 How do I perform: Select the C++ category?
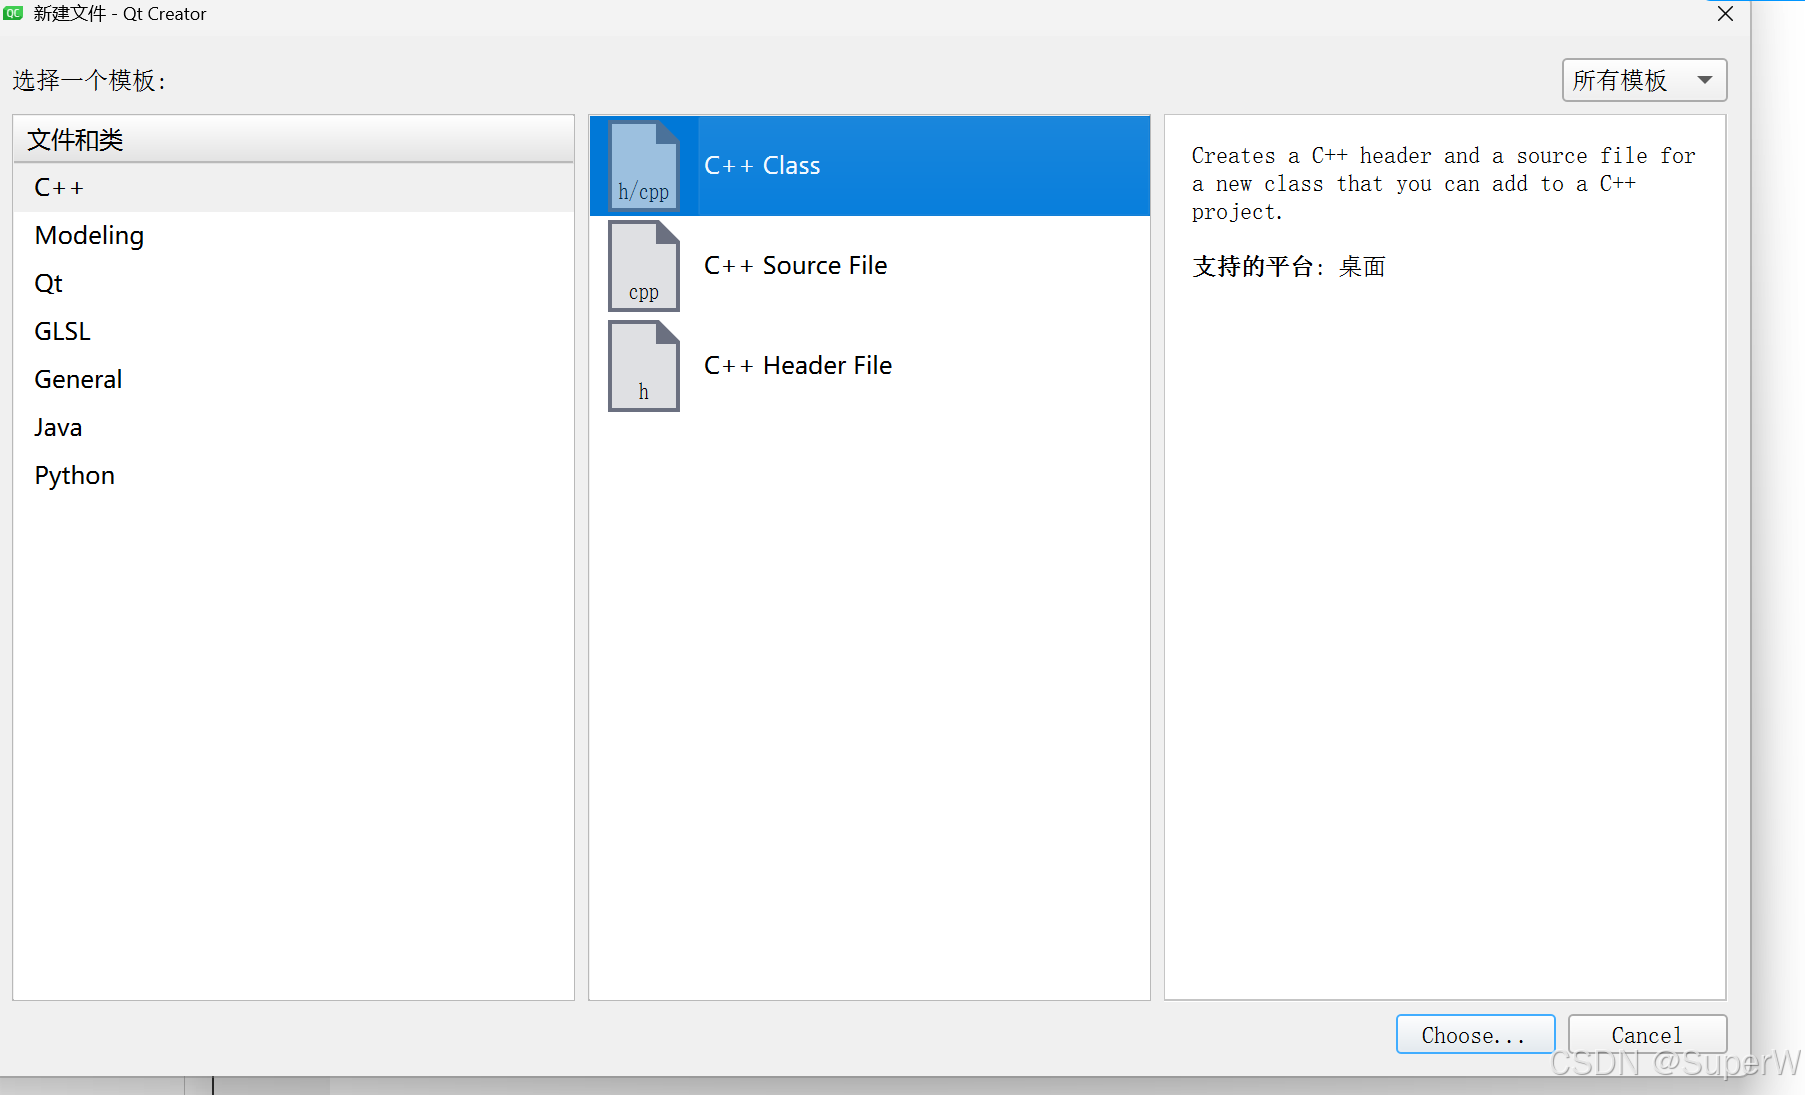[293, 187]
